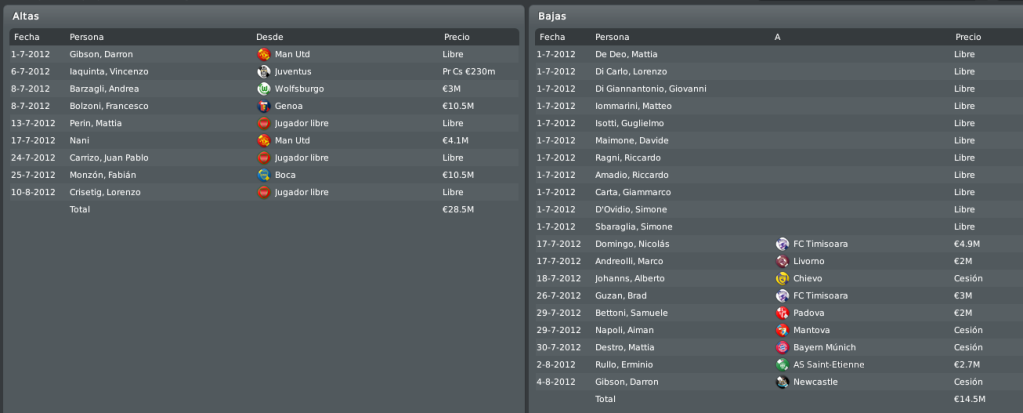Sort Altas by the Desde column header
The image size is (1023, 413).
tap(269, 37)
